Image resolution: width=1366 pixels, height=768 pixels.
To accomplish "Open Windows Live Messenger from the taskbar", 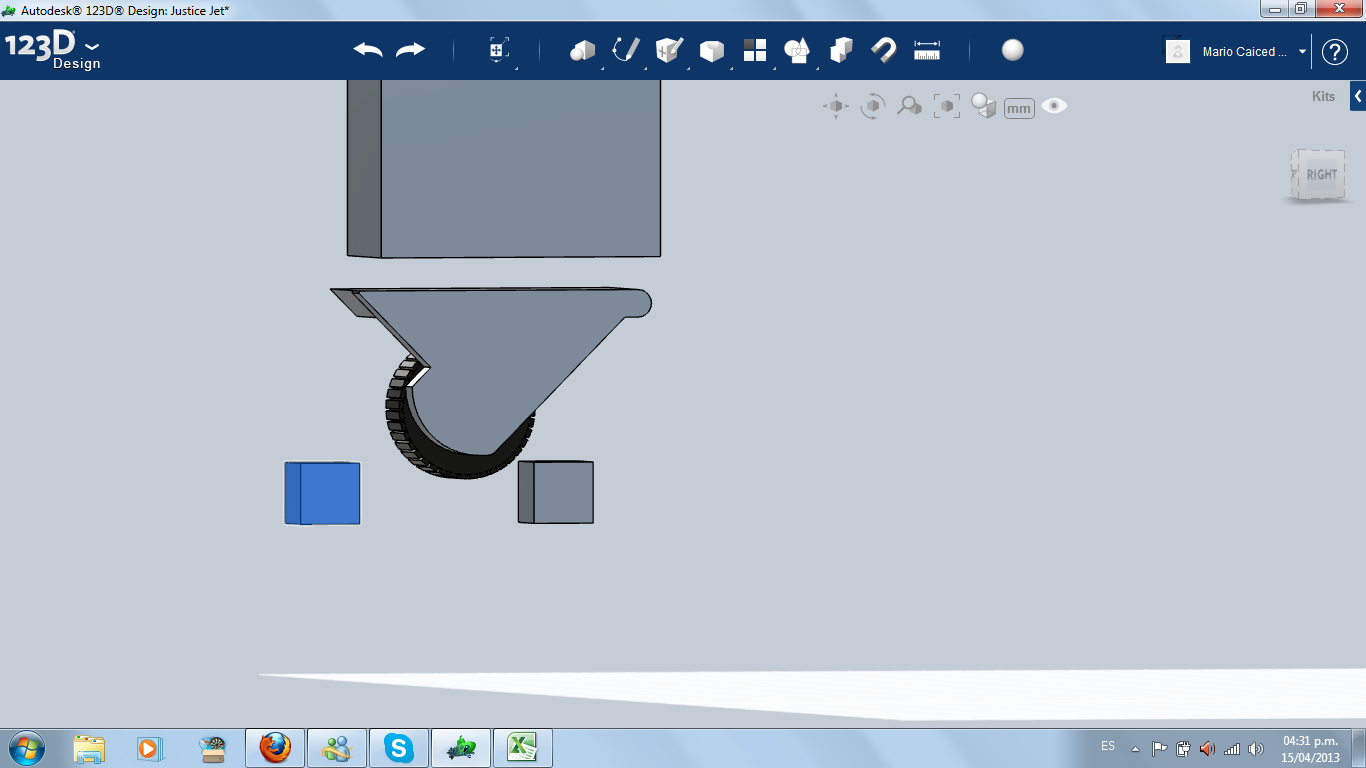I will pos(337,748).
